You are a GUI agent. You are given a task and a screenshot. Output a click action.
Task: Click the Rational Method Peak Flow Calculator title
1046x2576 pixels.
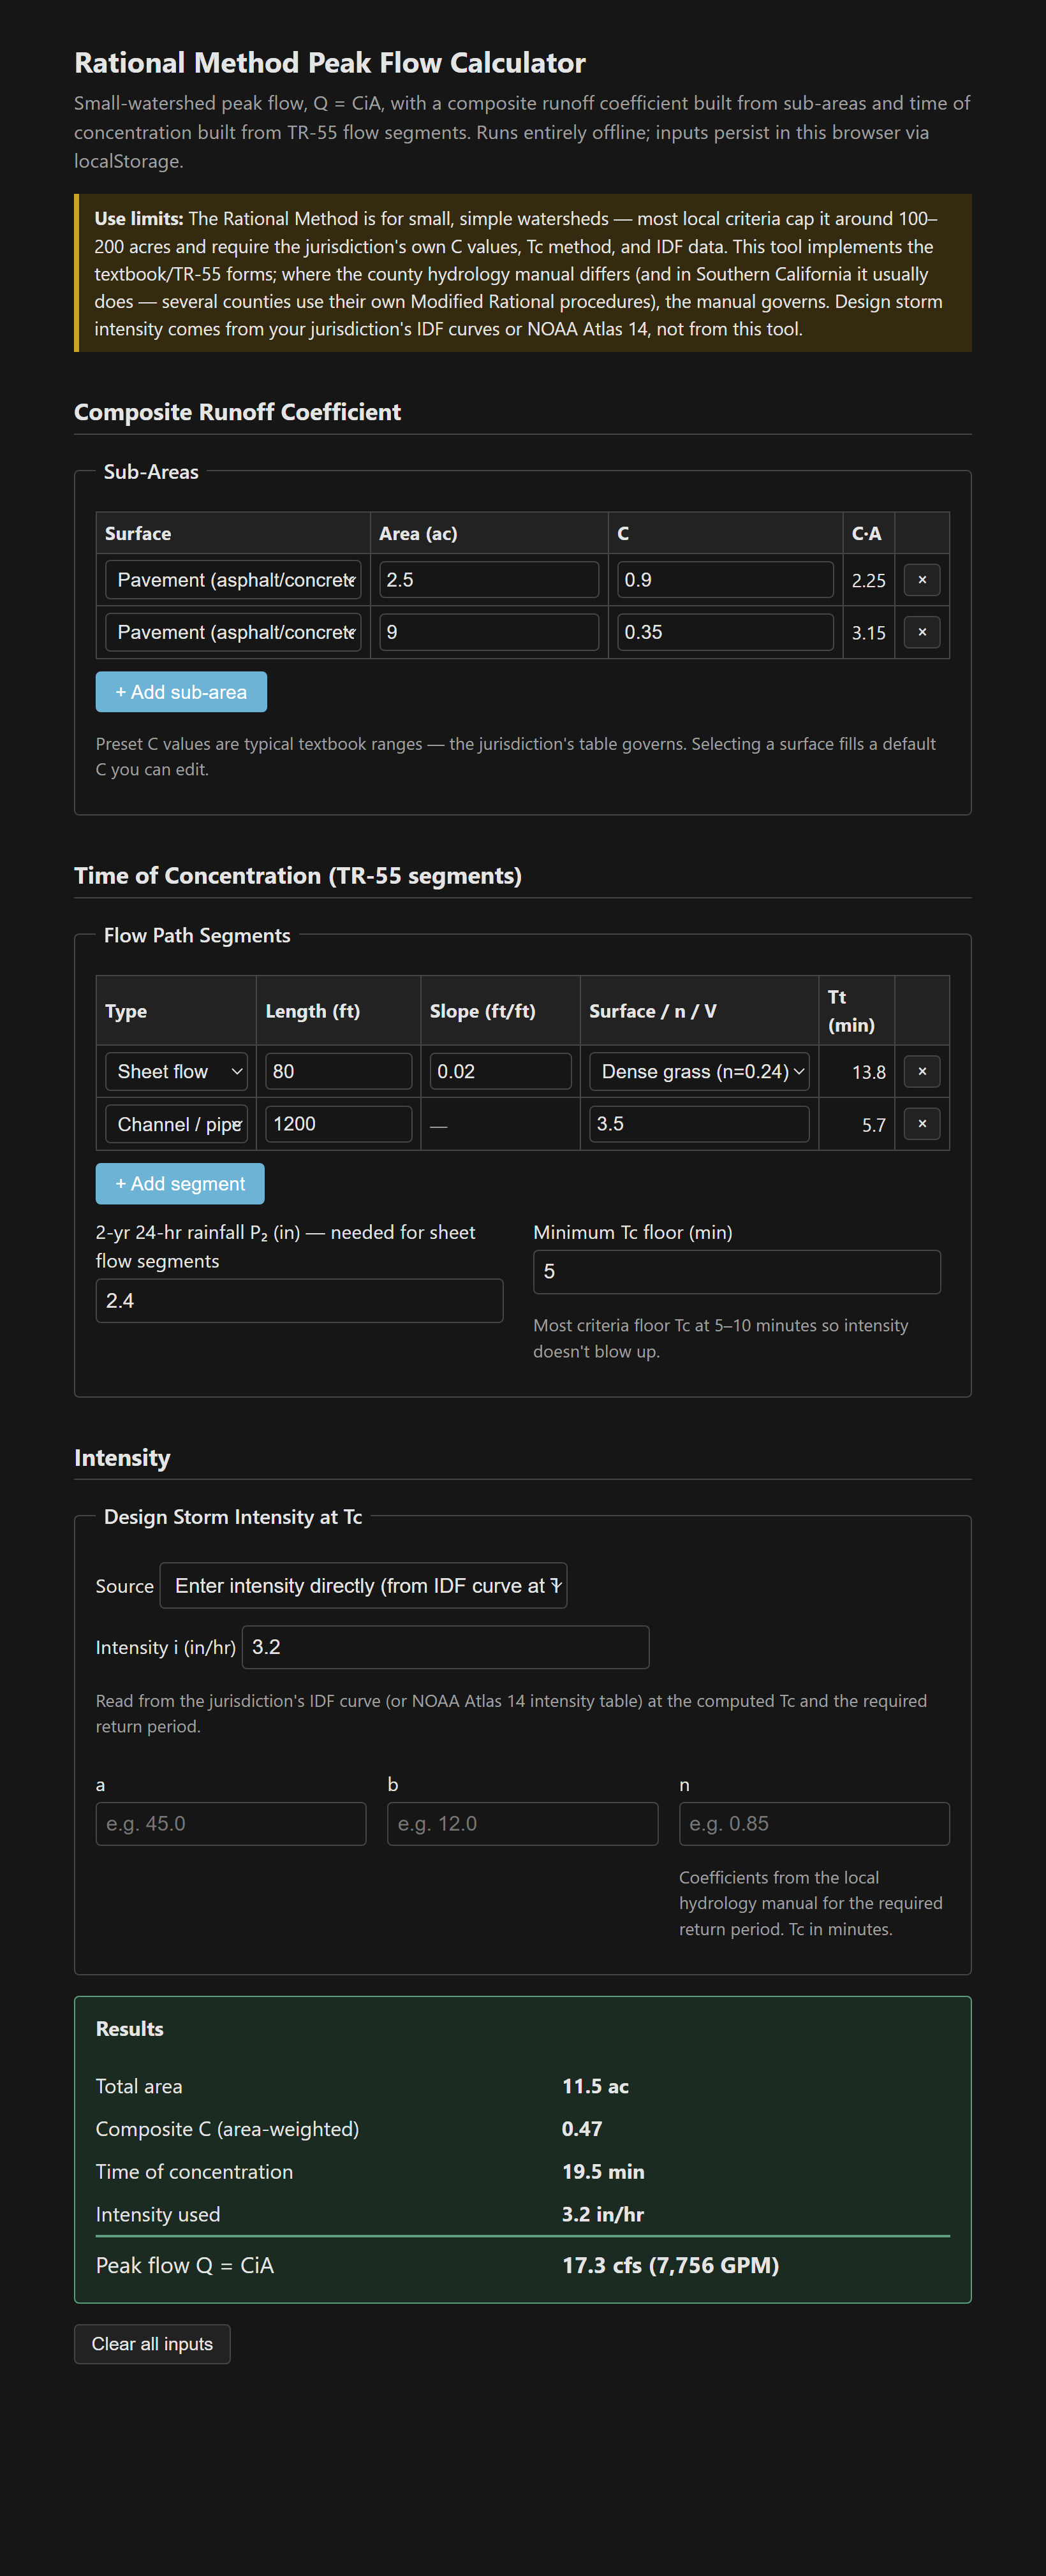[x=330, y=63]
